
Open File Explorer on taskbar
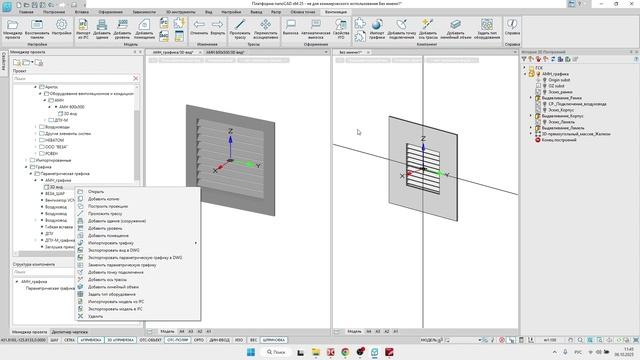(x=316, y=352)
